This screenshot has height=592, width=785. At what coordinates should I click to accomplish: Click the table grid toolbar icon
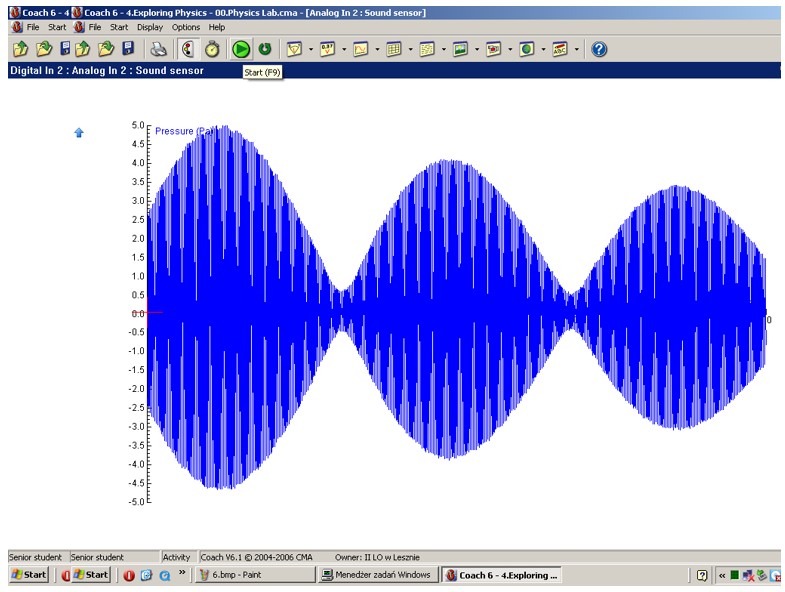[x=394, y=48]
